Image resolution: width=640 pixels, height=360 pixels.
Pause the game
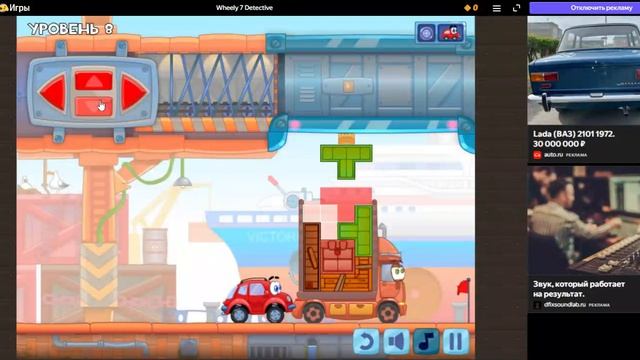[x=456, y=341]
